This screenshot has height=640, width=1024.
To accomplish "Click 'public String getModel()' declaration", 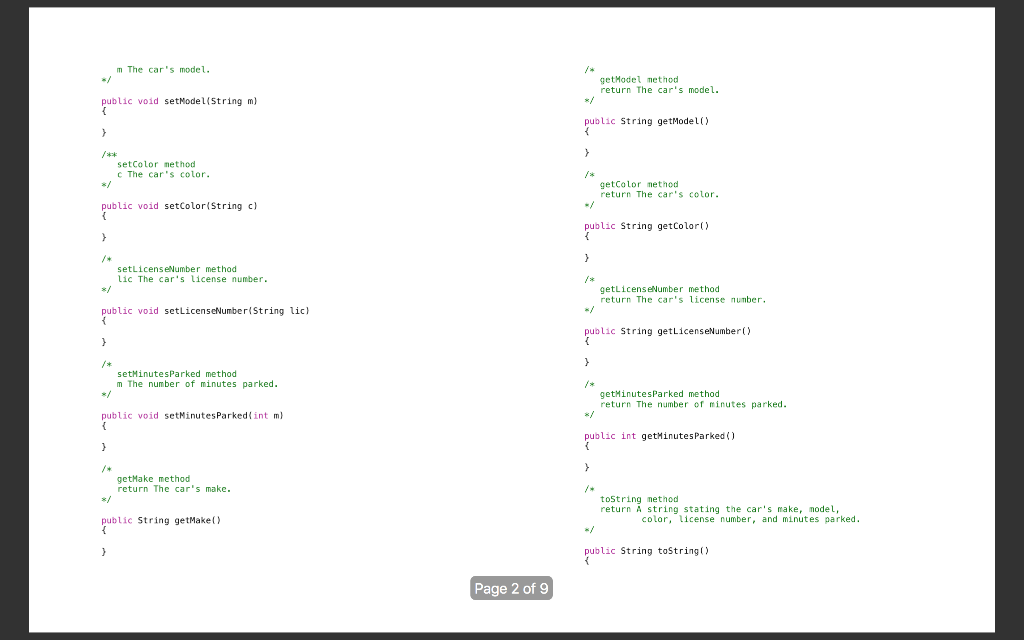I will pyautogui.click(x=647, y=121).
